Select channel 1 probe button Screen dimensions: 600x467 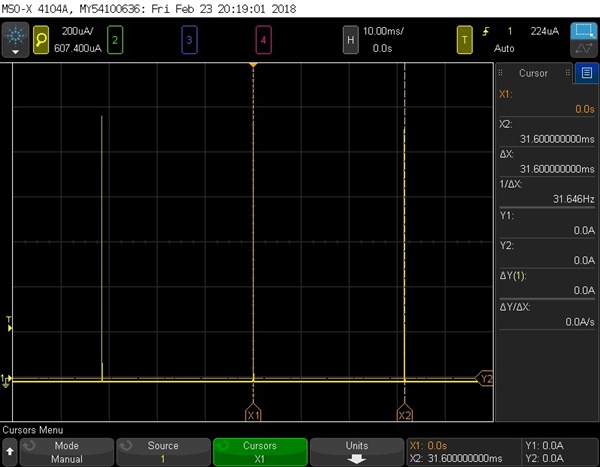[41, 39]
